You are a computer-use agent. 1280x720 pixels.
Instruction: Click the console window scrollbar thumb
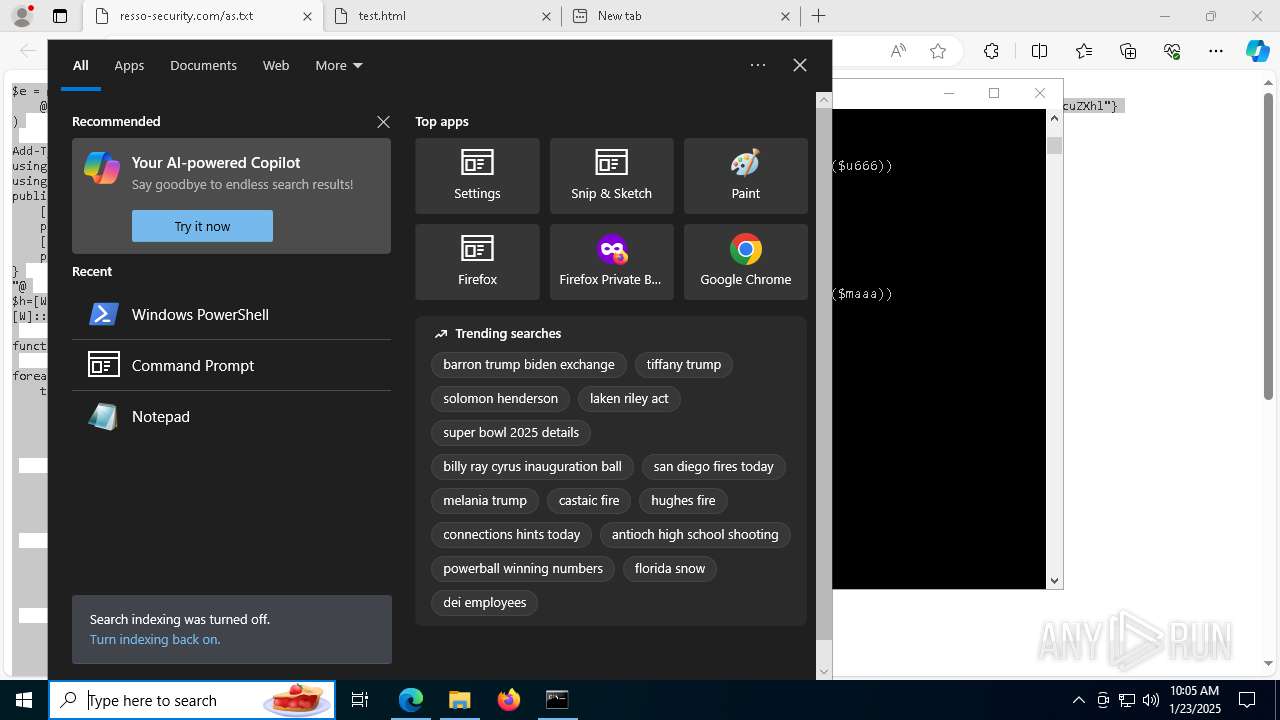click(1054, 145)
